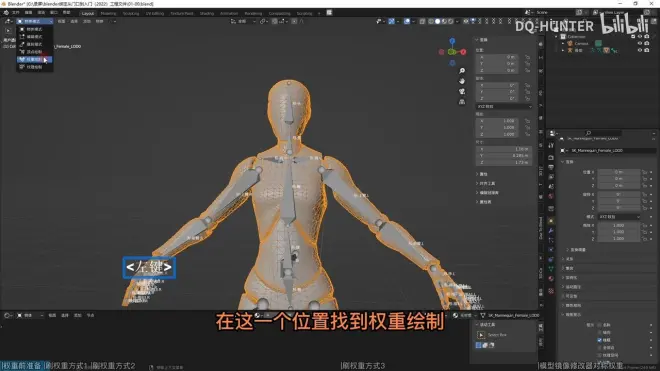The image size is (660, 371).
Task: Toggle viewport overlays button
Action: tap(407, 21)
